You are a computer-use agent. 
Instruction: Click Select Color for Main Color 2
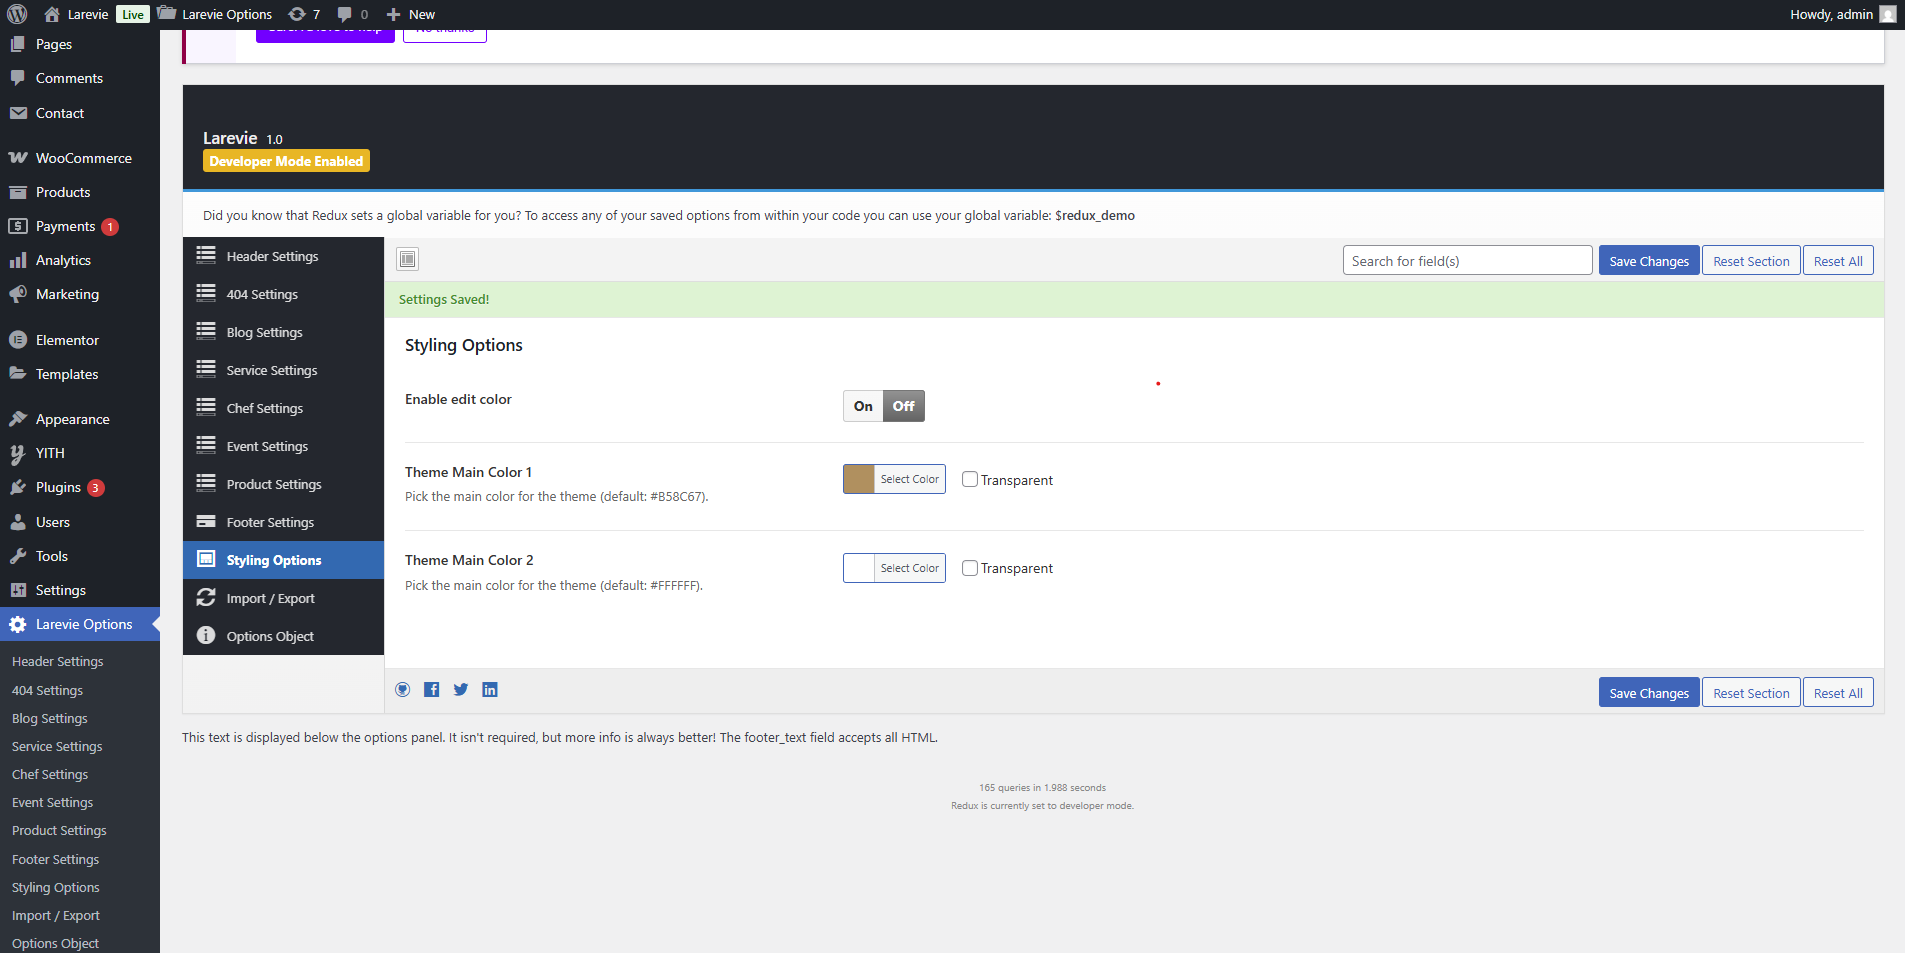(x=910, y=568)
